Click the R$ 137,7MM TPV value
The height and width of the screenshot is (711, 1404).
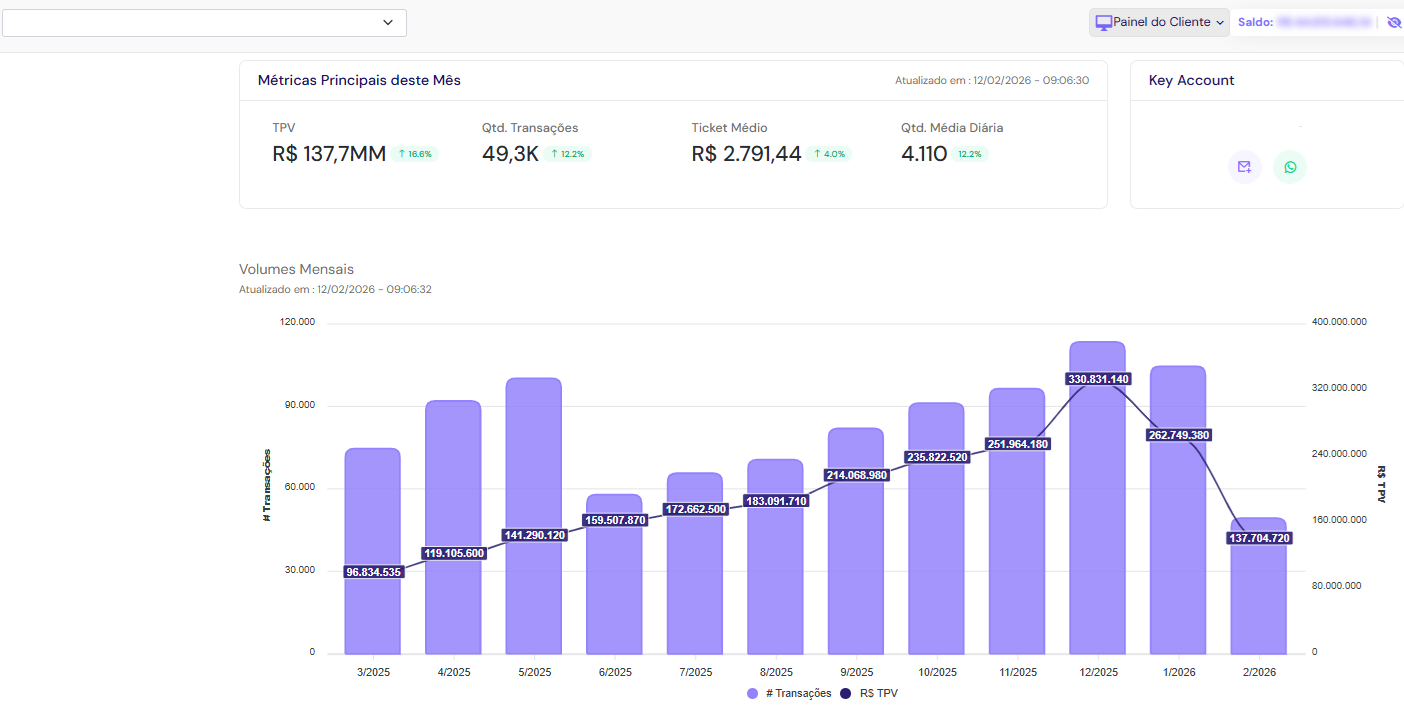(329, 154)
